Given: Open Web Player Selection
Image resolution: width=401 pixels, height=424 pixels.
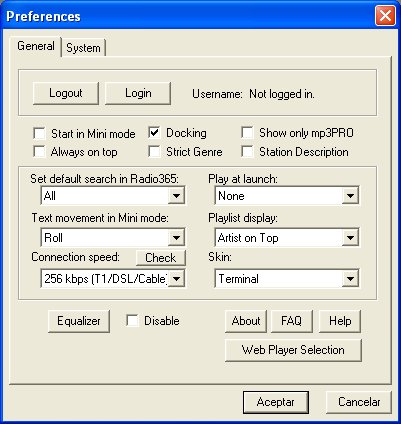Looking at the screenshot, I should coord(293,350).
